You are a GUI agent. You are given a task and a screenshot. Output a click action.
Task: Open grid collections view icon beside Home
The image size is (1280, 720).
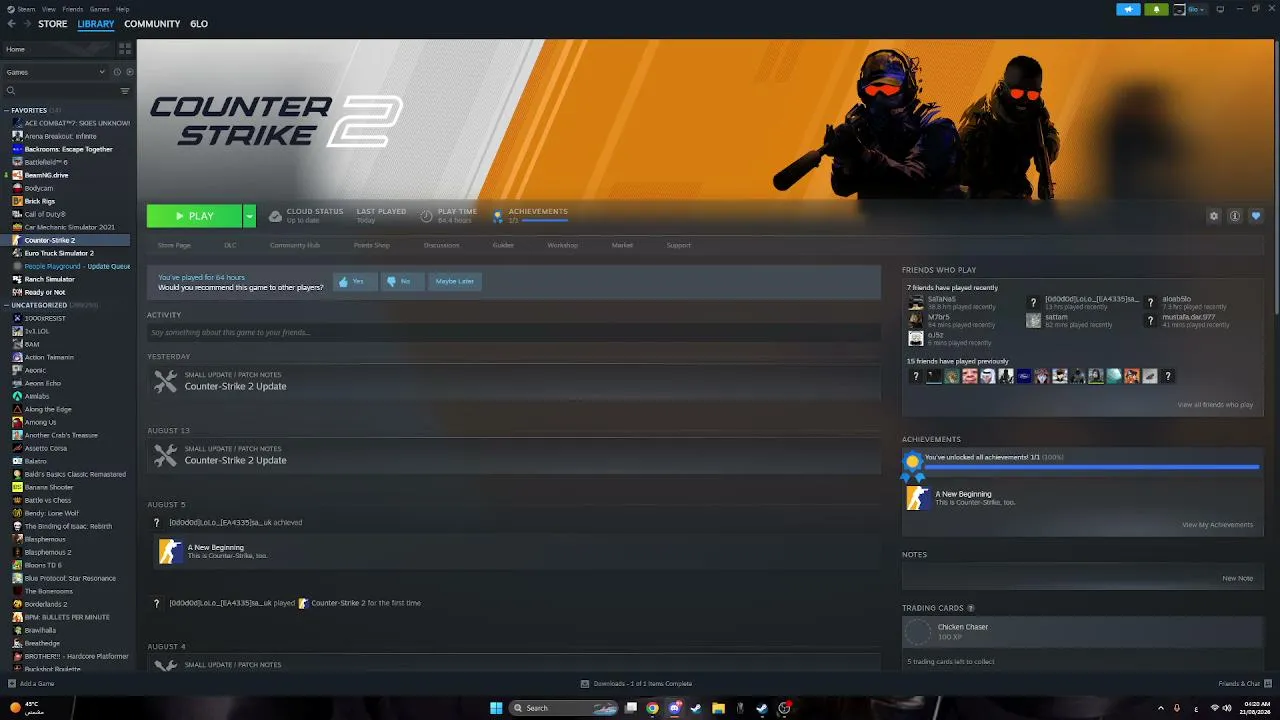pyautogui.click(x=125, y=48)
